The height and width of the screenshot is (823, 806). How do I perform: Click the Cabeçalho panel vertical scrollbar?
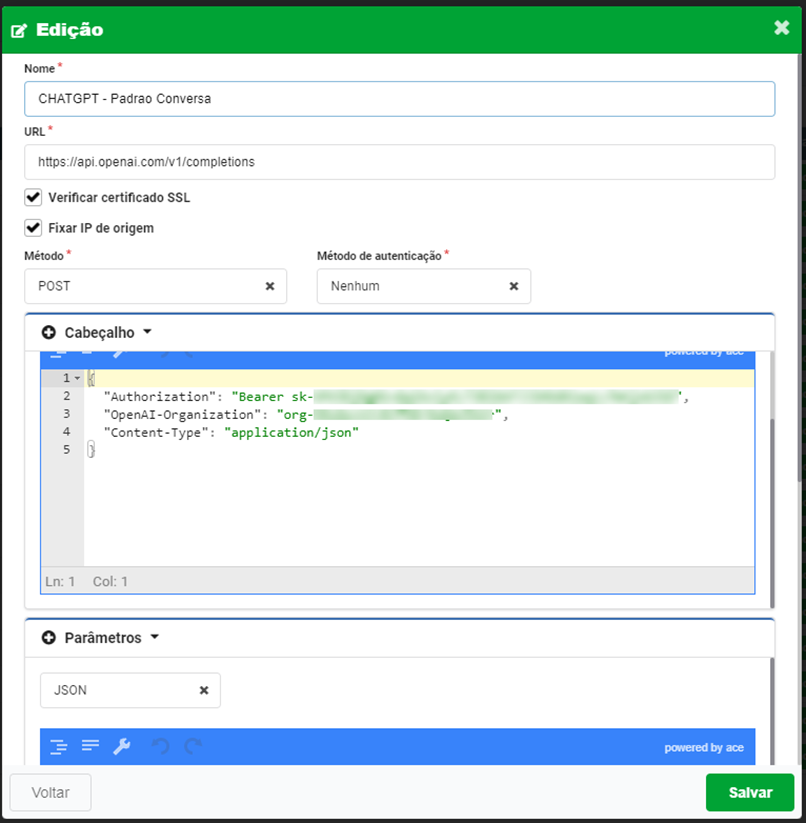tap(772, 512)
